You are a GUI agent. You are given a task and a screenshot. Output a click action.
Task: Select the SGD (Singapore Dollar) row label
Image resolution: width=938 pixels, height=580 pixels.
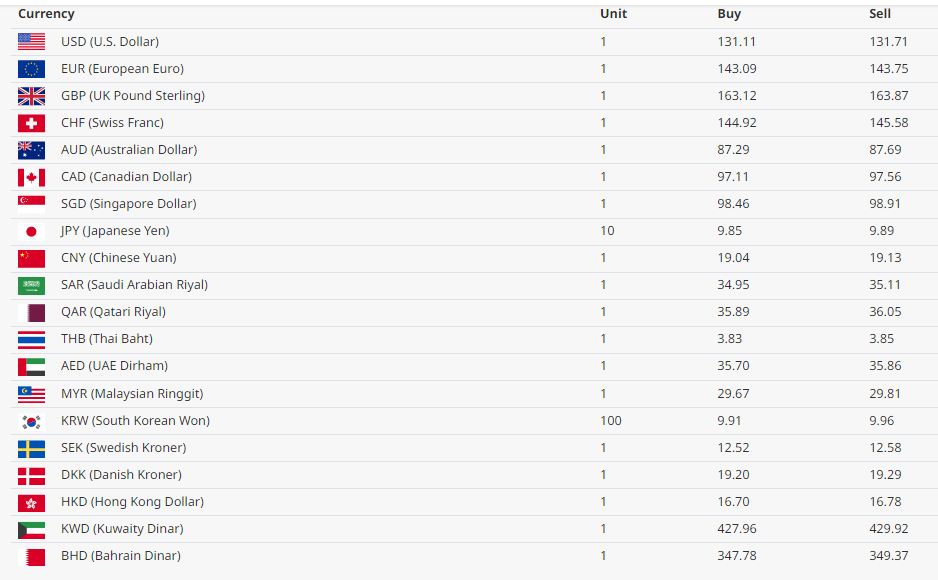(129, 204)
